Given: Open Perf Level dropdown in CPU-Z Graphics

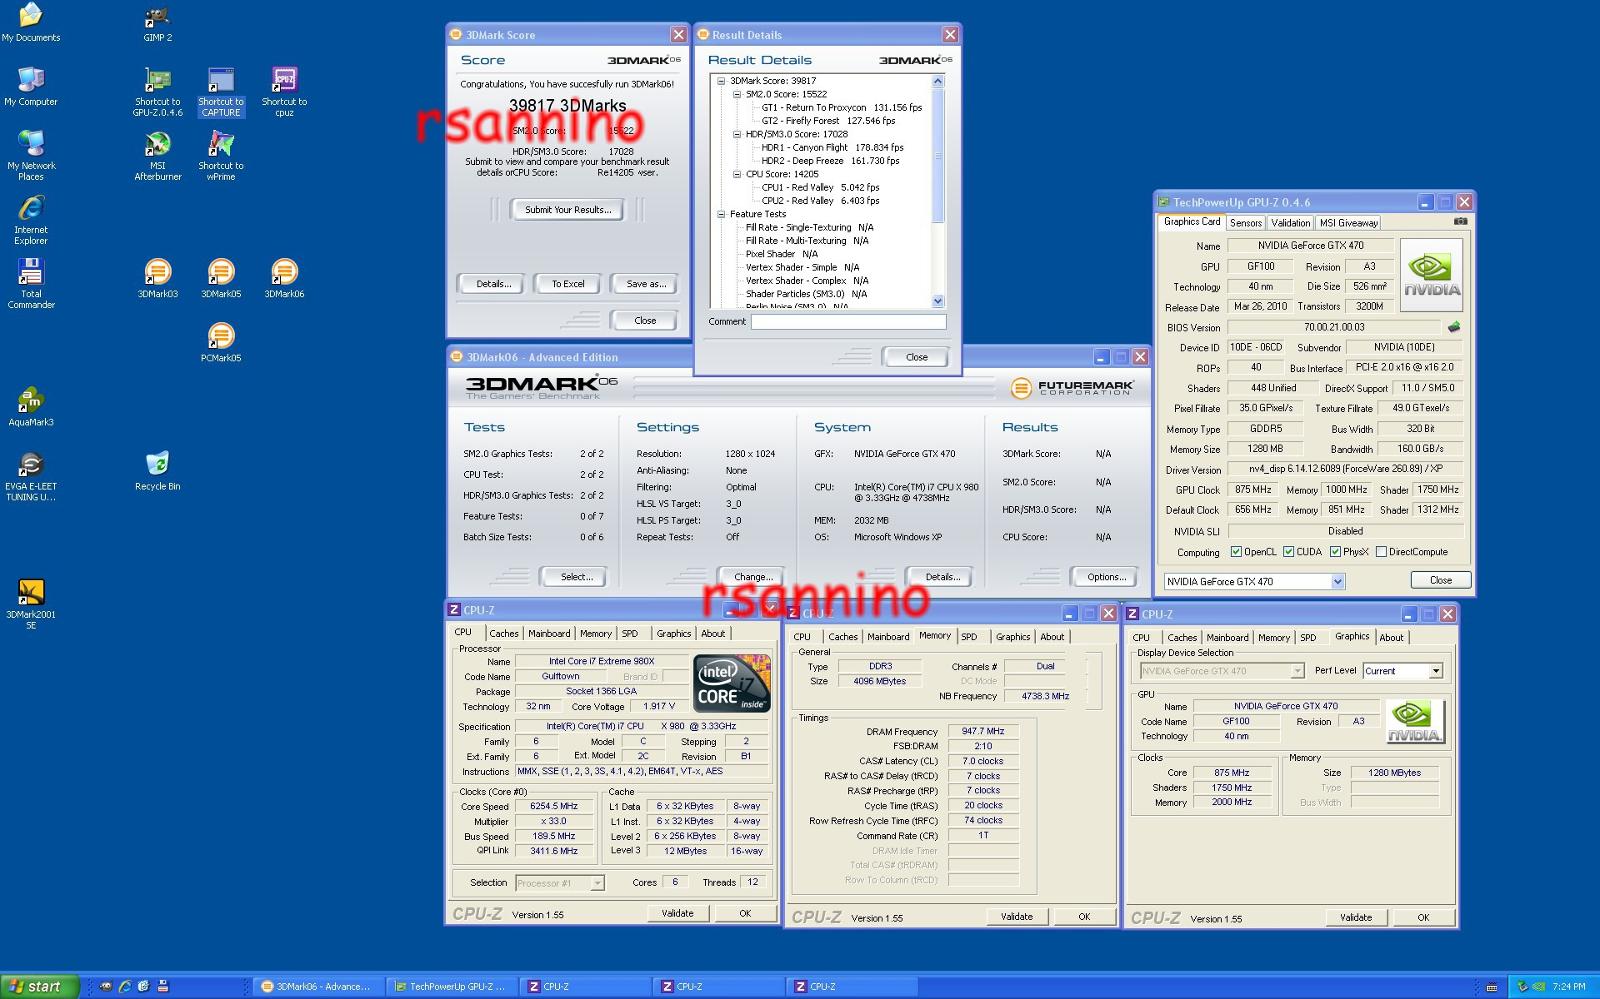Looking at the screenshot, I should tap(1435, 671).
